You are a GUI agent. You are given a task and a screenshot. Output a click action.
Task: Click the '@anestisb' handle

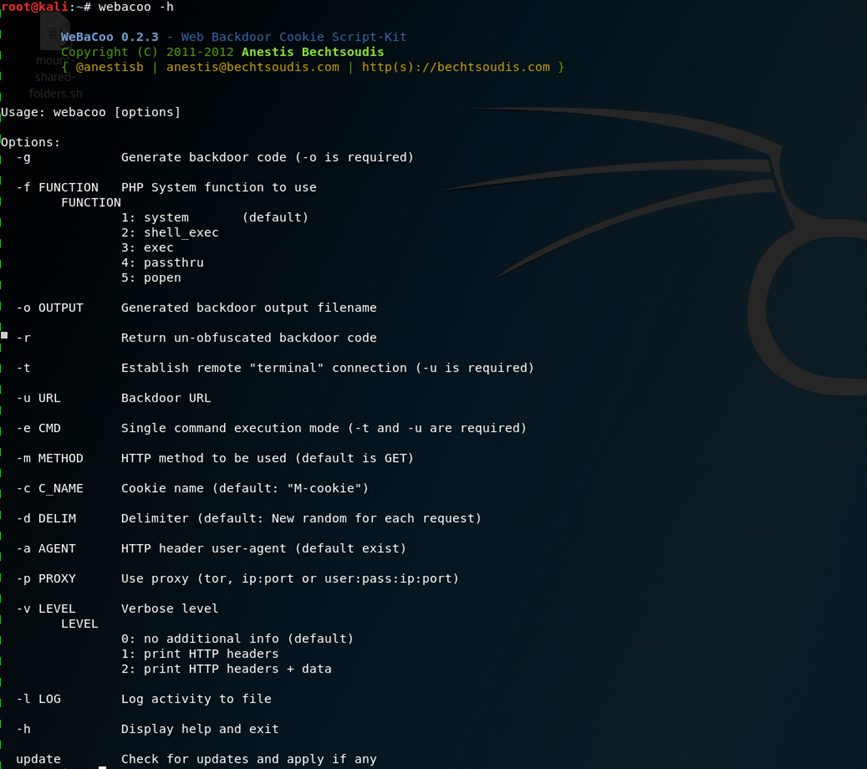pos(109,67)
